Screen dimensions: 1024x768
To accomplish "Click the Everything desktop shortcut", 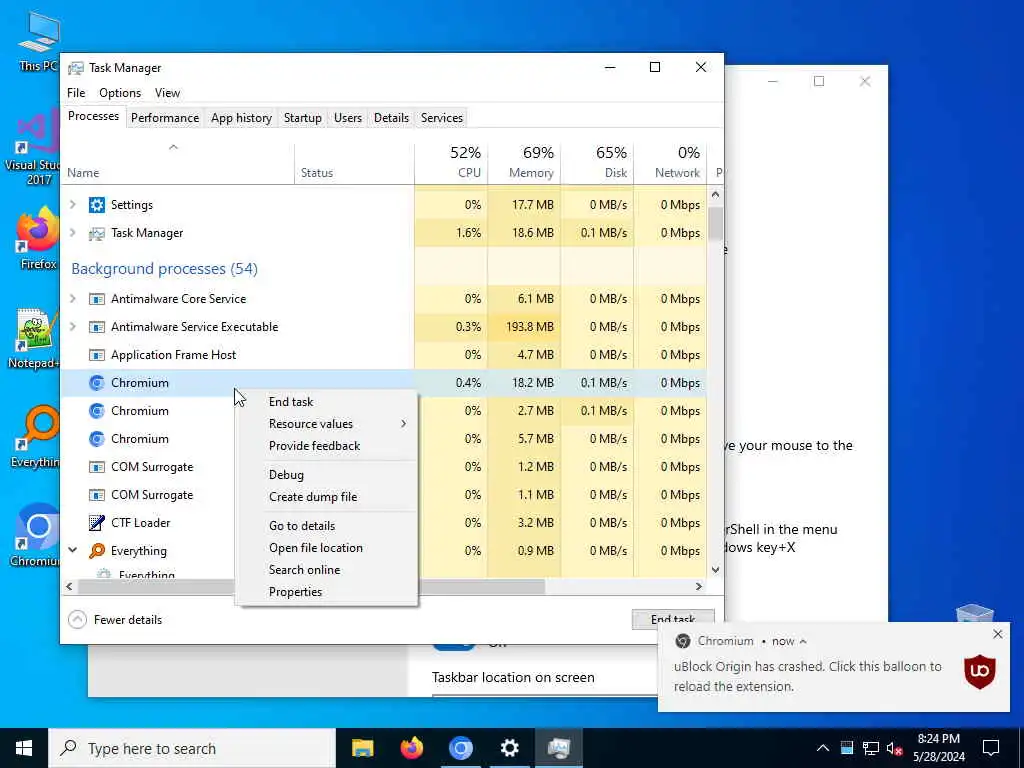I will pos(36,436).
